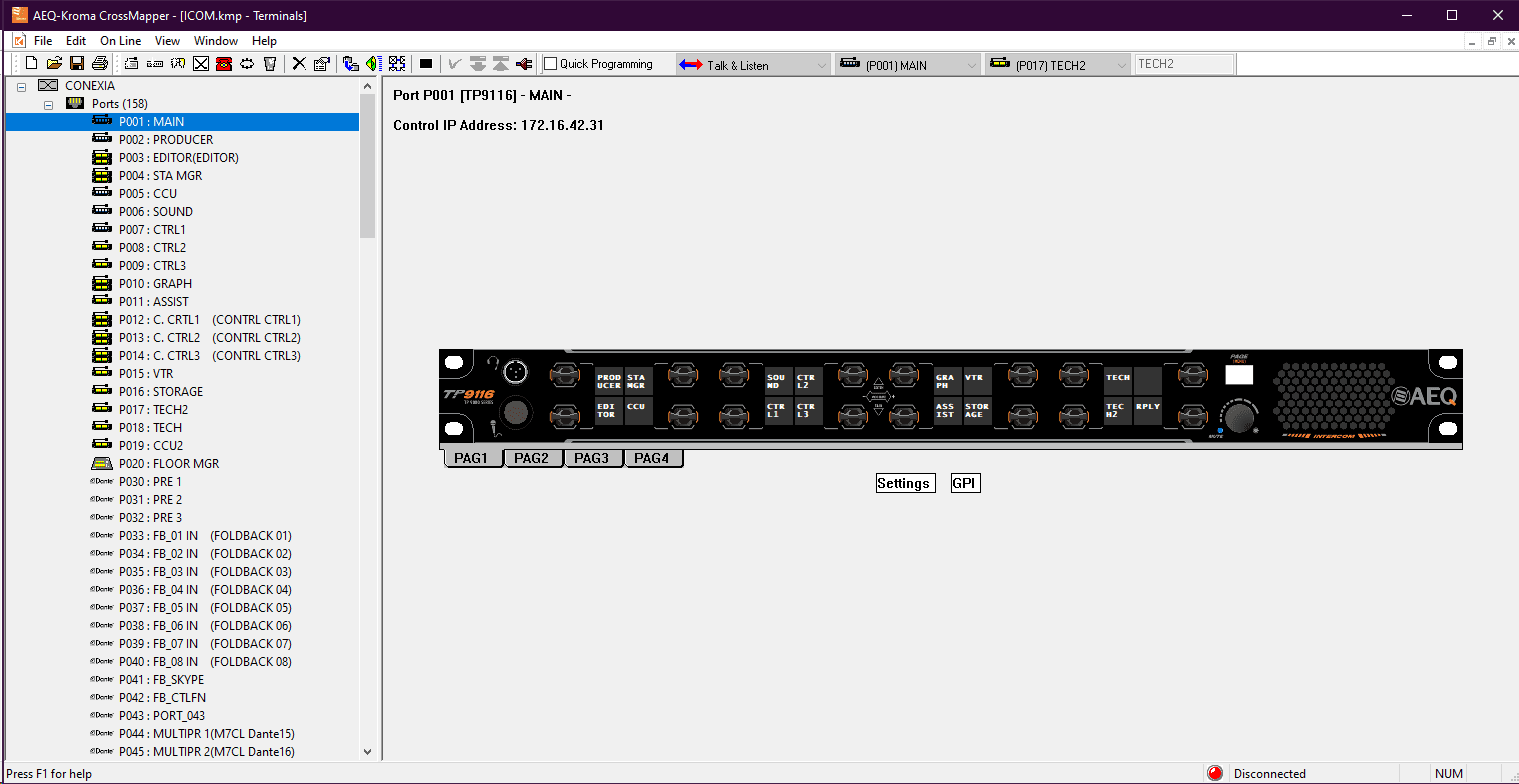Viewport: 1519px width, 784px height.
Task: Save the project with the floppy icon
Action: (77, 64)
